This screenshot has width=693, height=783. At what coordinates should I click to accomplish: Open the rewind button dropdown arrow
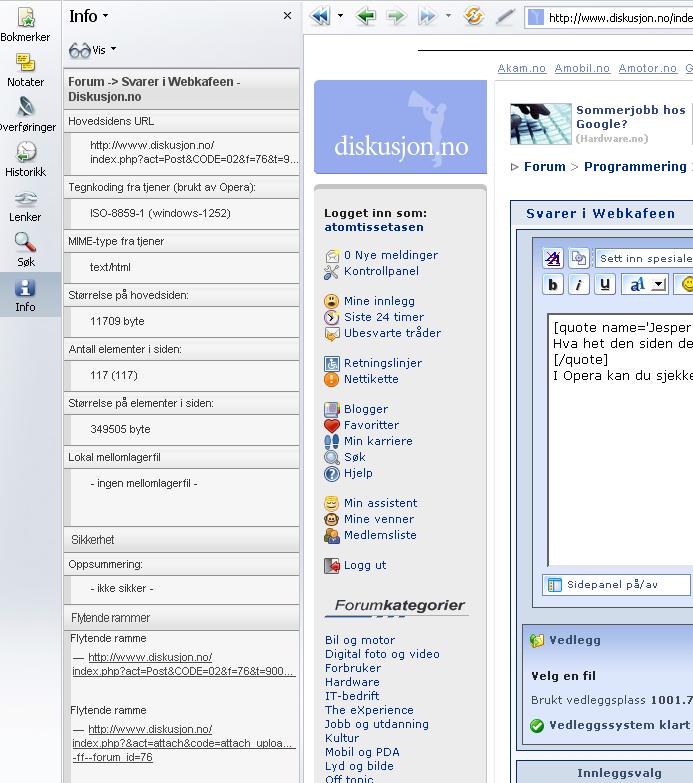pos(341,16)
